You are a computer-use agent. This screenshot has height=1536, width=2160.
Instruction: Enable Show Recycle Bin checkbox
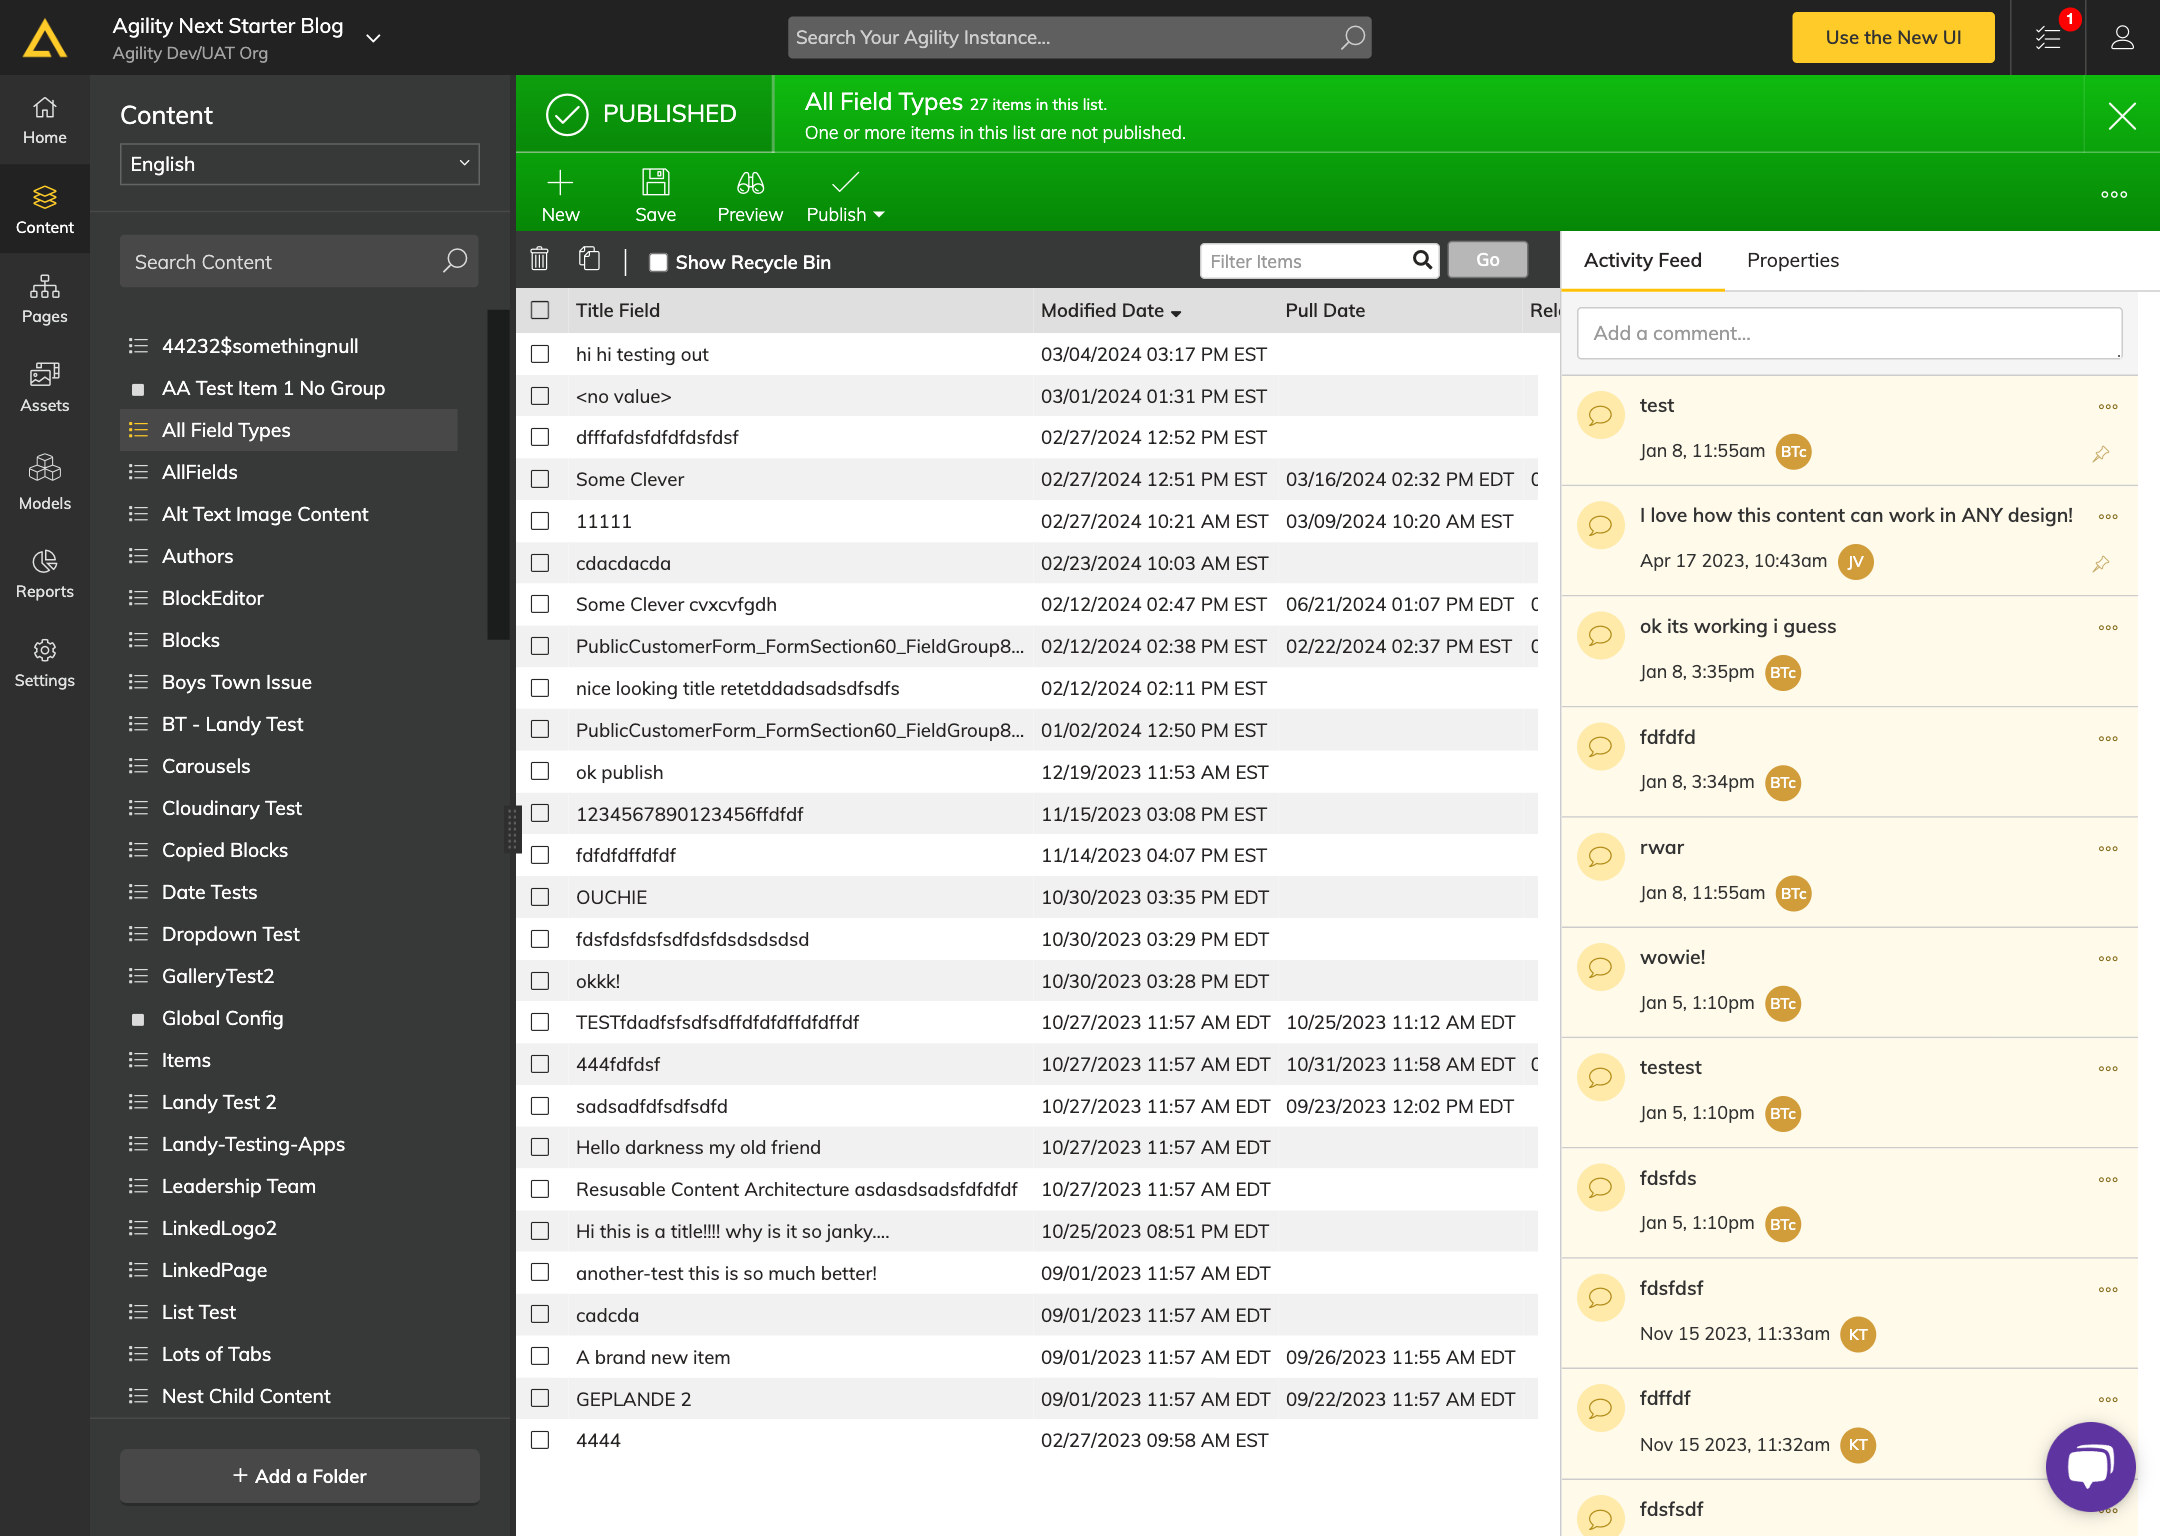658,263
